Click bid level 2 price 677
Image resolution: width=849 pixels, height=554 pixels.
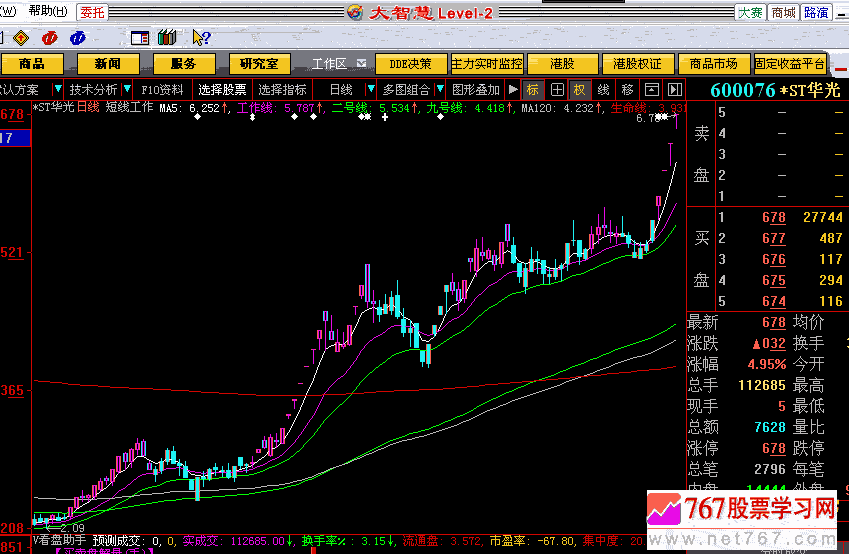774,239
